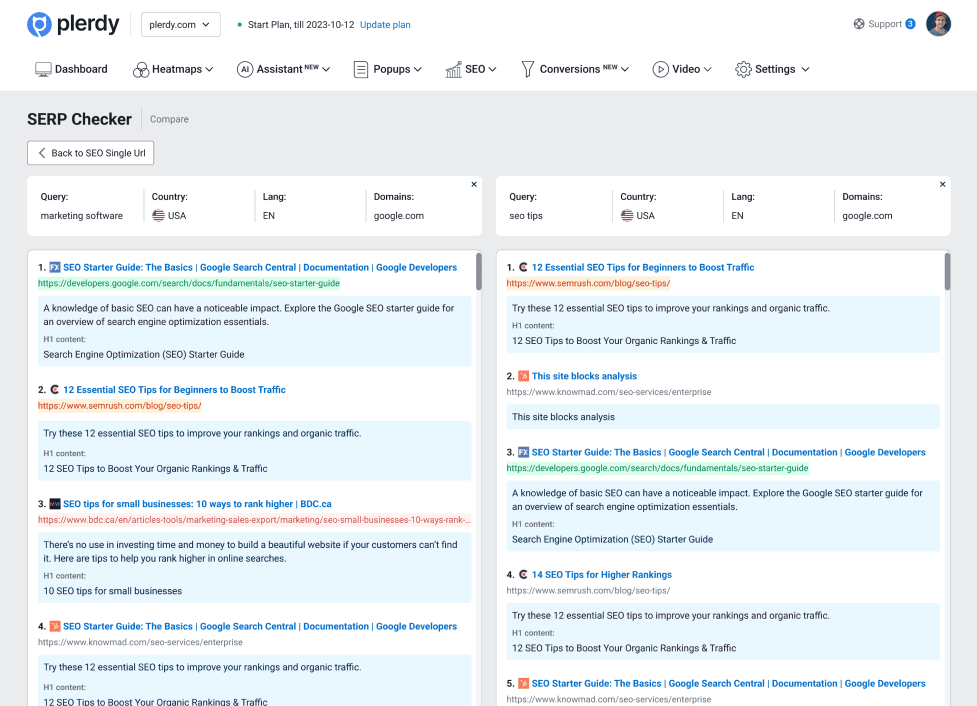Click the Conversions funnel icon
This screenshot has width=977, height=706.
pos(528,69)
